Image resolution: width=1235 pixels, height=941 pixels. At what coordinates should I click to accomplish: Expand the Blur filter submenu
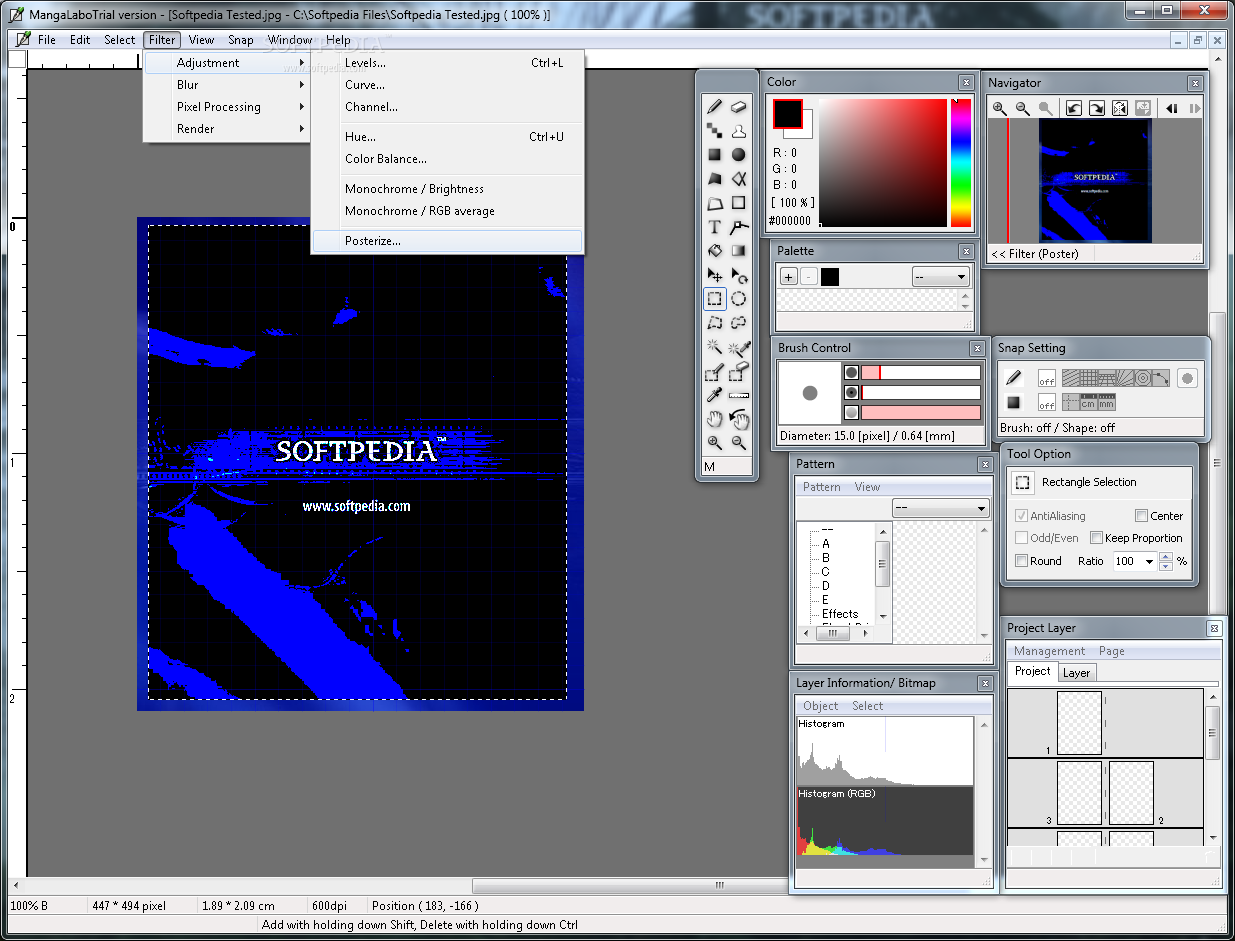228,85
